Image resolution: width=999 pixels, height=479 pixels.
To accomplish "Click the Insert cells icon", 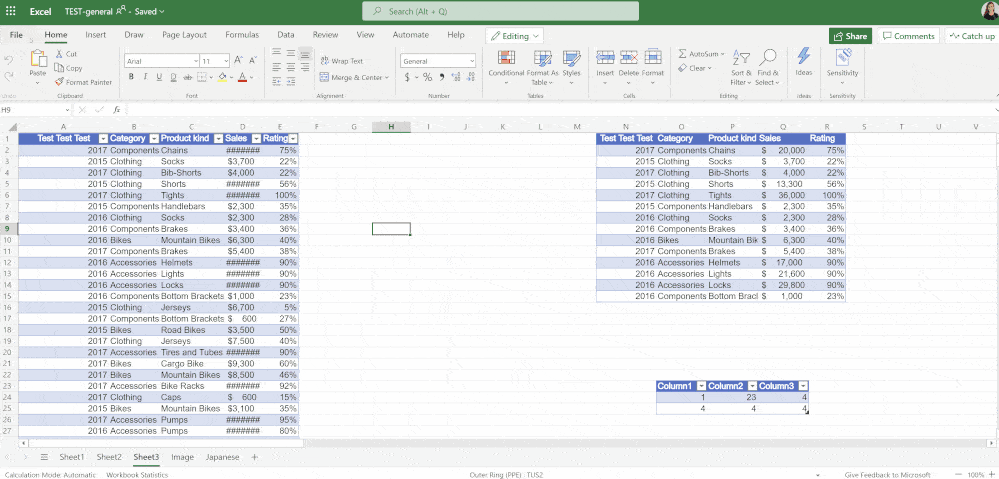I will pos(605,57).
